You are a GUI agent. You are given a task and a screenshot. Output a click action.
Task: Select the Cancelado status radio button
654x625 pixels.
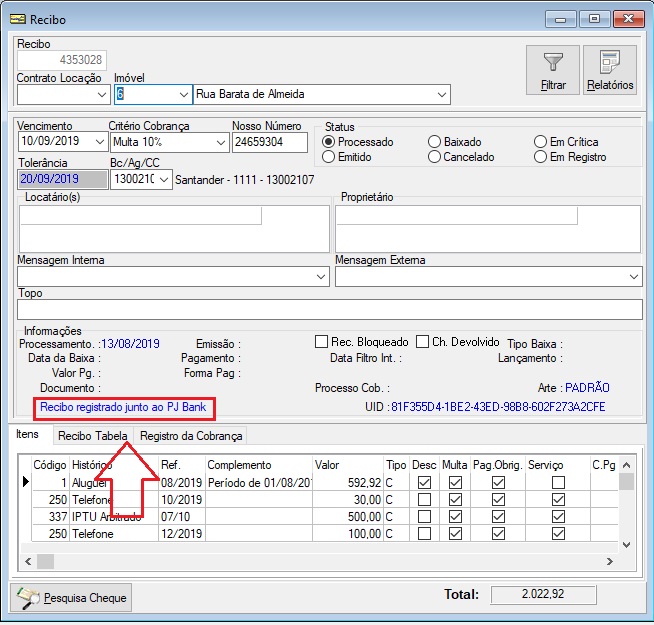(434, 157)
